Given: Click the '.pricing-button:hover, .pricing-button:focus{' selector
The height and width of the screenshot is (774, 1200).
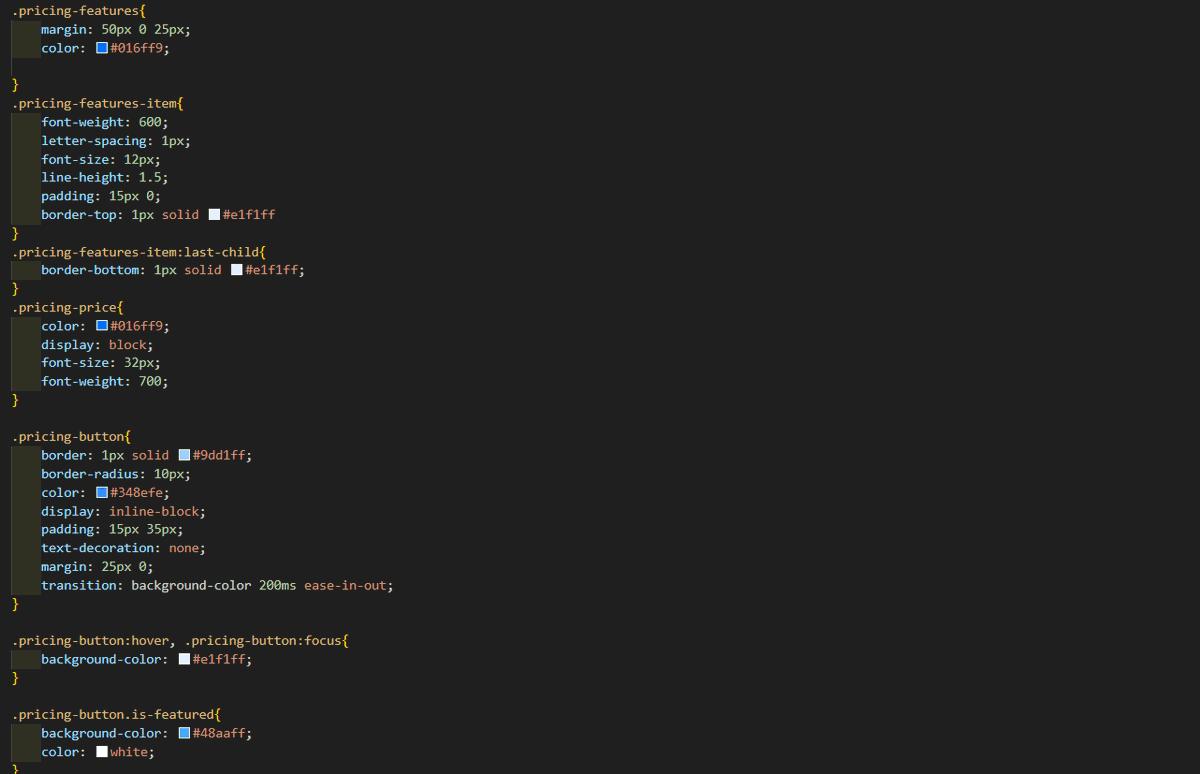Looking at the screenshot, I should [180, 641].
